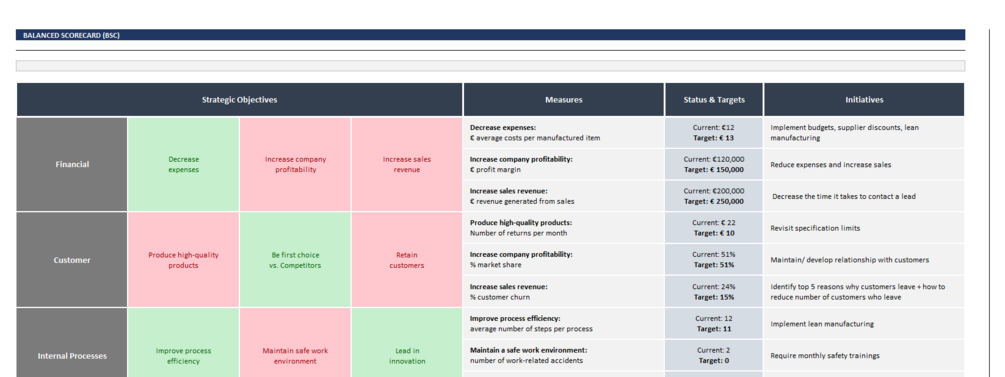Click the red Increase company profitability objective
This screenshot has width=1005, height=377.
[x=295, y=164]
